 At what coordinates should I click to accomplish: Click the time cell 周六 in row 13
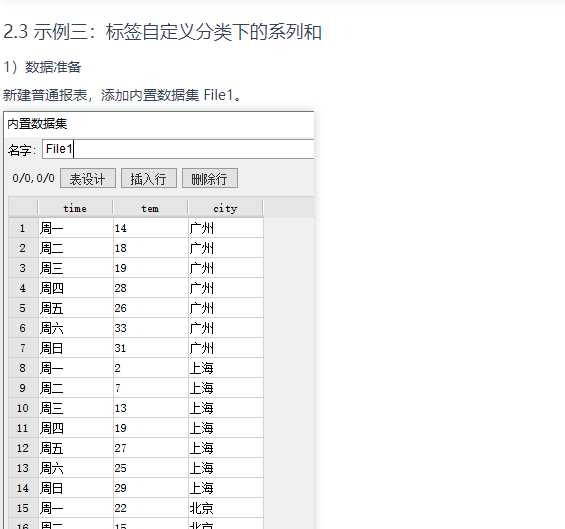75,468
